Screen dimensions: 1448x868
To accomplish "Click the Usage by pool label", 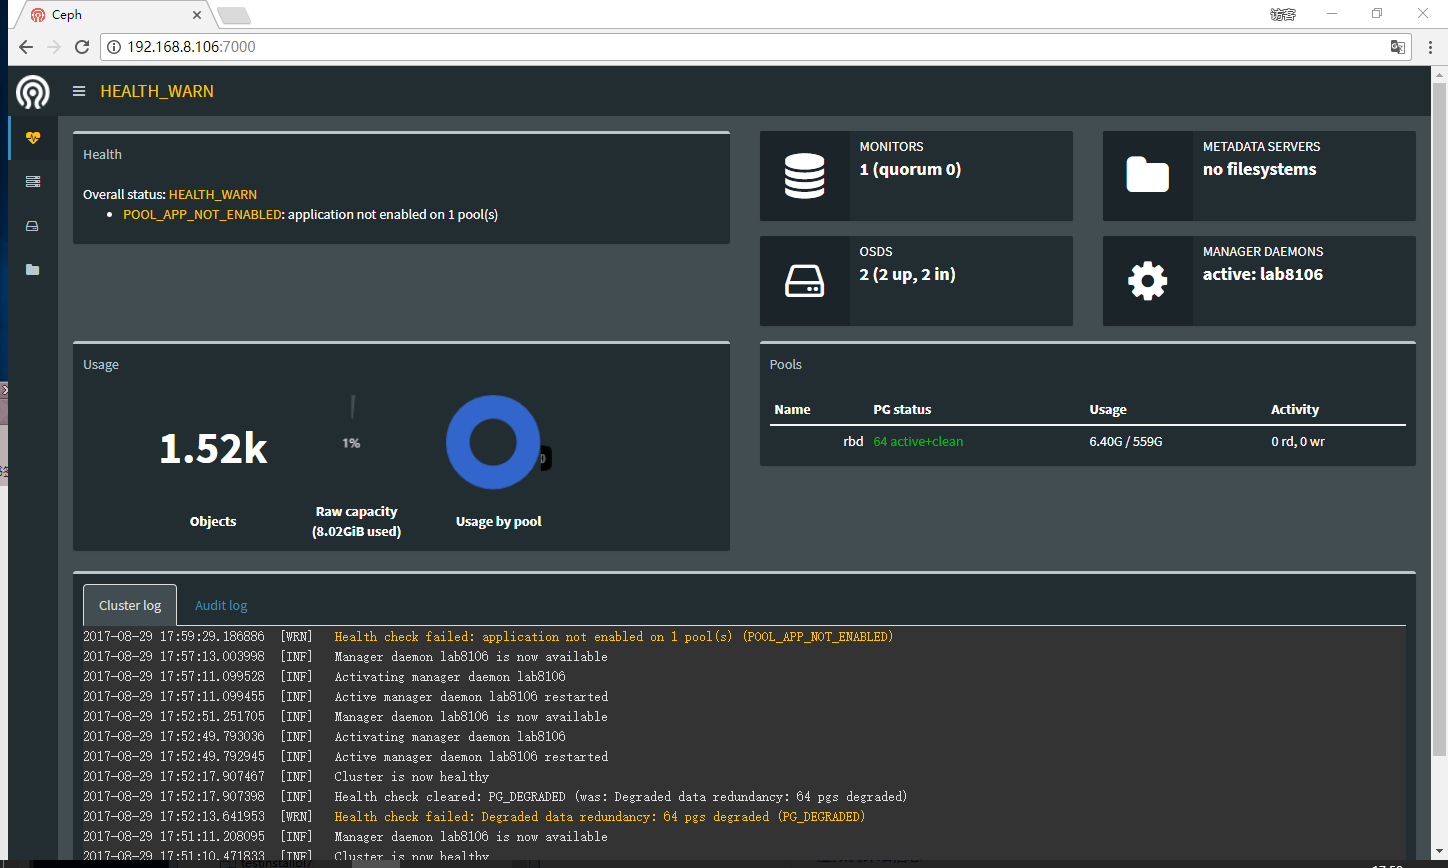I will (x=498, y=521).
